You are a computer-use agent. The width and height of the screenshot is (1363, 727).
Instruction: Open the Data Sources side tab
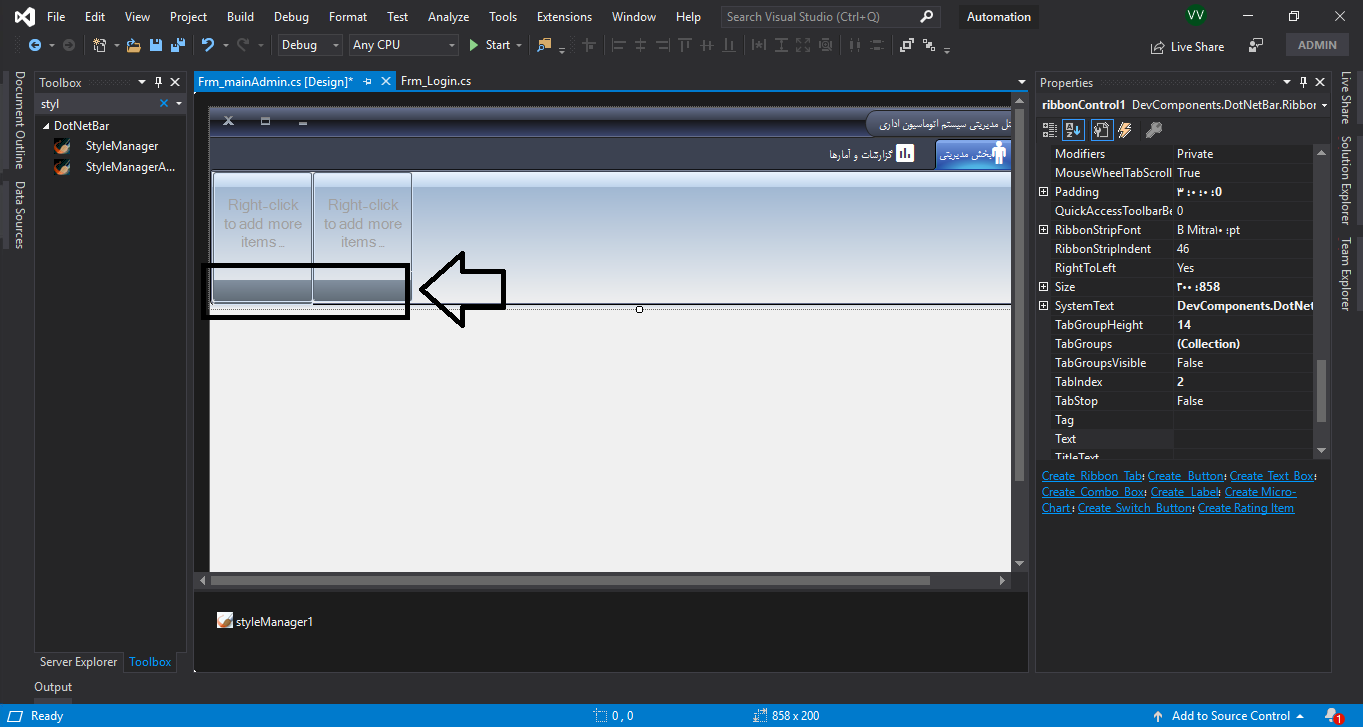click(19, 215)
